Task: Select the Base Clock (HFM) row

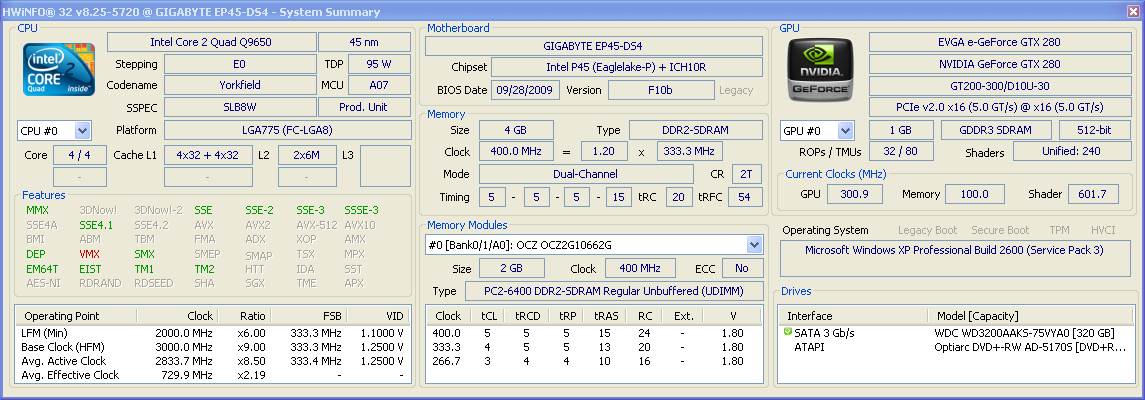Action: [212, 347]
